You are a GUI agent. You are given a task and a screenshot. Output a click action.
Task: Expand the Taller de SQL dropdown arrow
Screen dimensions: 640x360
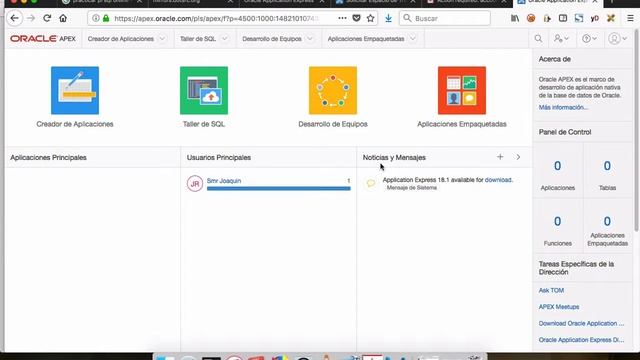click(x=224, y=39)
